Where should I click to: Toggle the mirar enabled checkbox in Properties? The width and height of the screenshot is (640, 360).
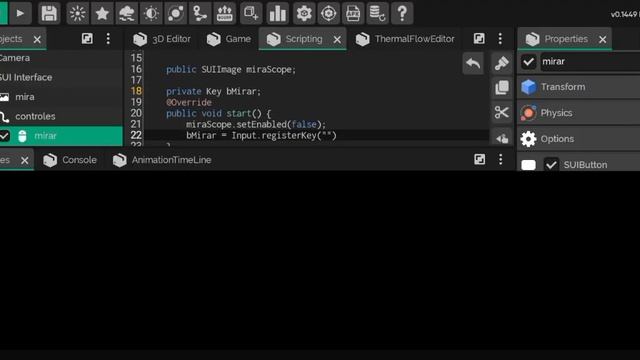pyautogui.click(x=529, y=62)
